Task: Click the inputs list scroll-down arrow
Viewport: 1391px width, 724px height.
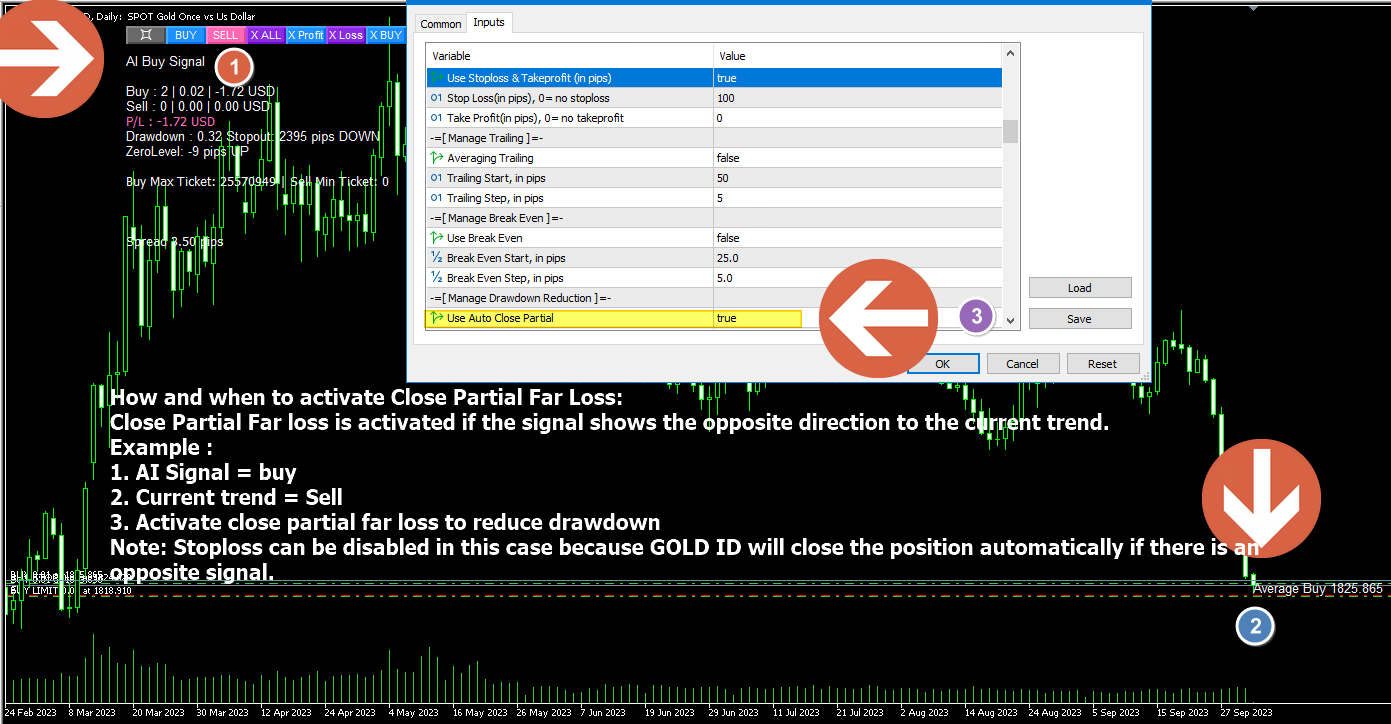Action: click(1010, 320)
